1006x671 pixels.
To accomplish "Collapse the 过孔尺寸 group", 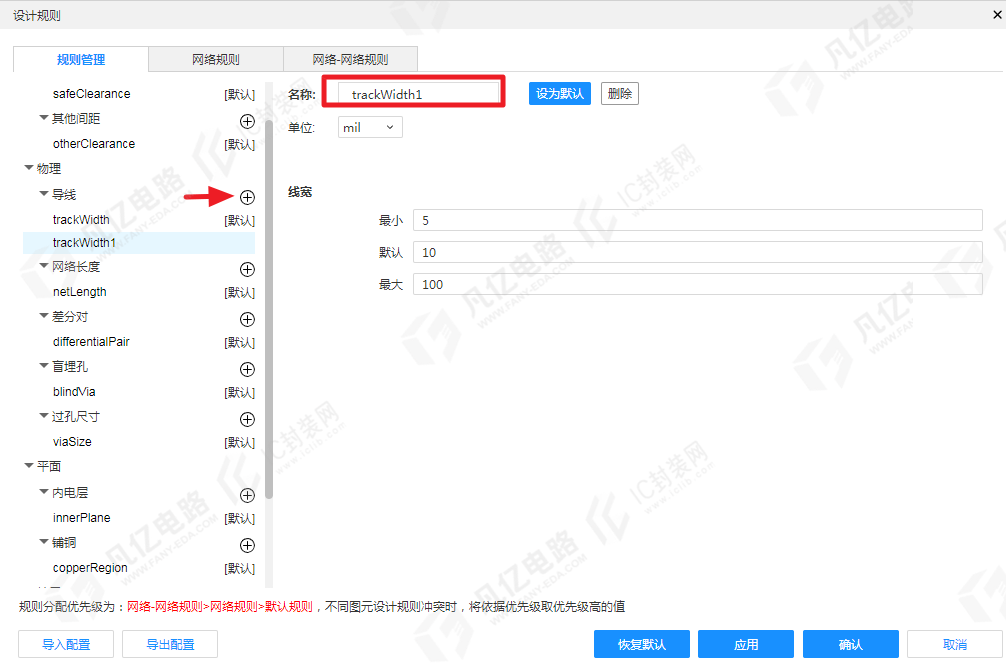I will [44, 416].
